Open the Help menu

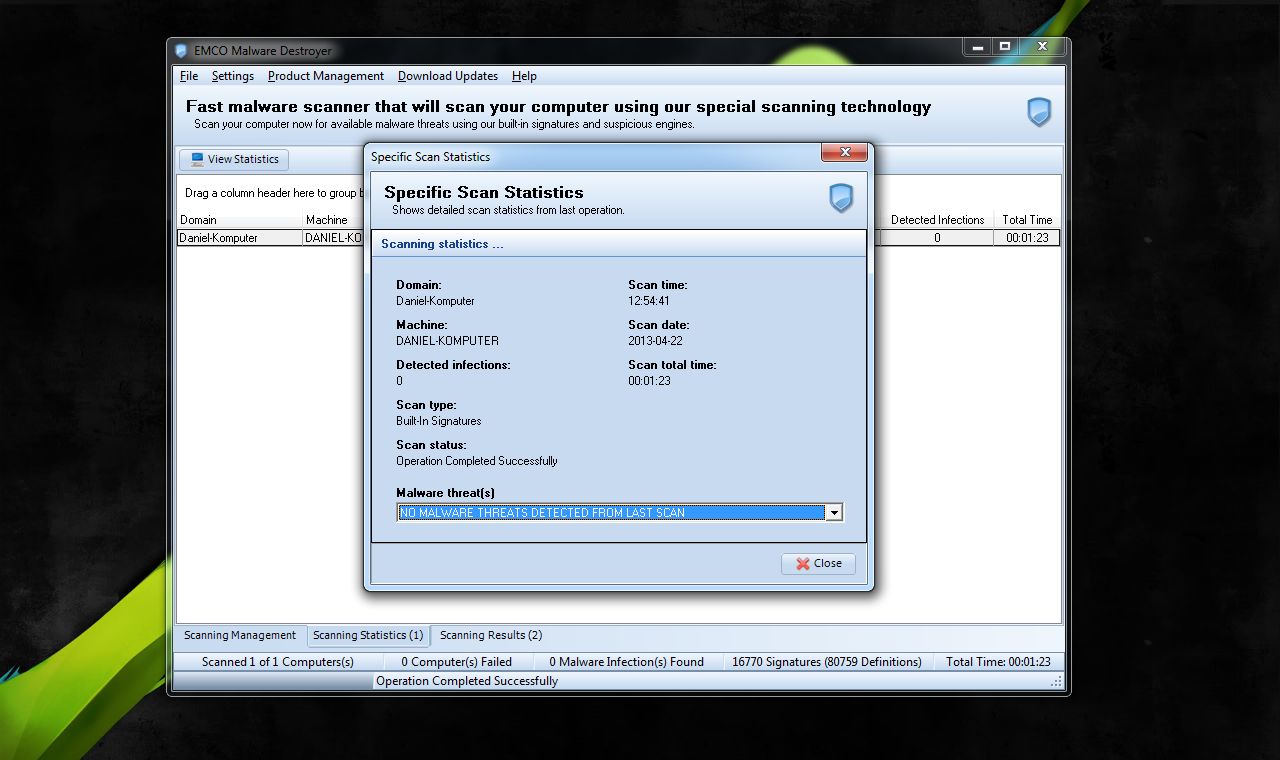click(524, 76)
